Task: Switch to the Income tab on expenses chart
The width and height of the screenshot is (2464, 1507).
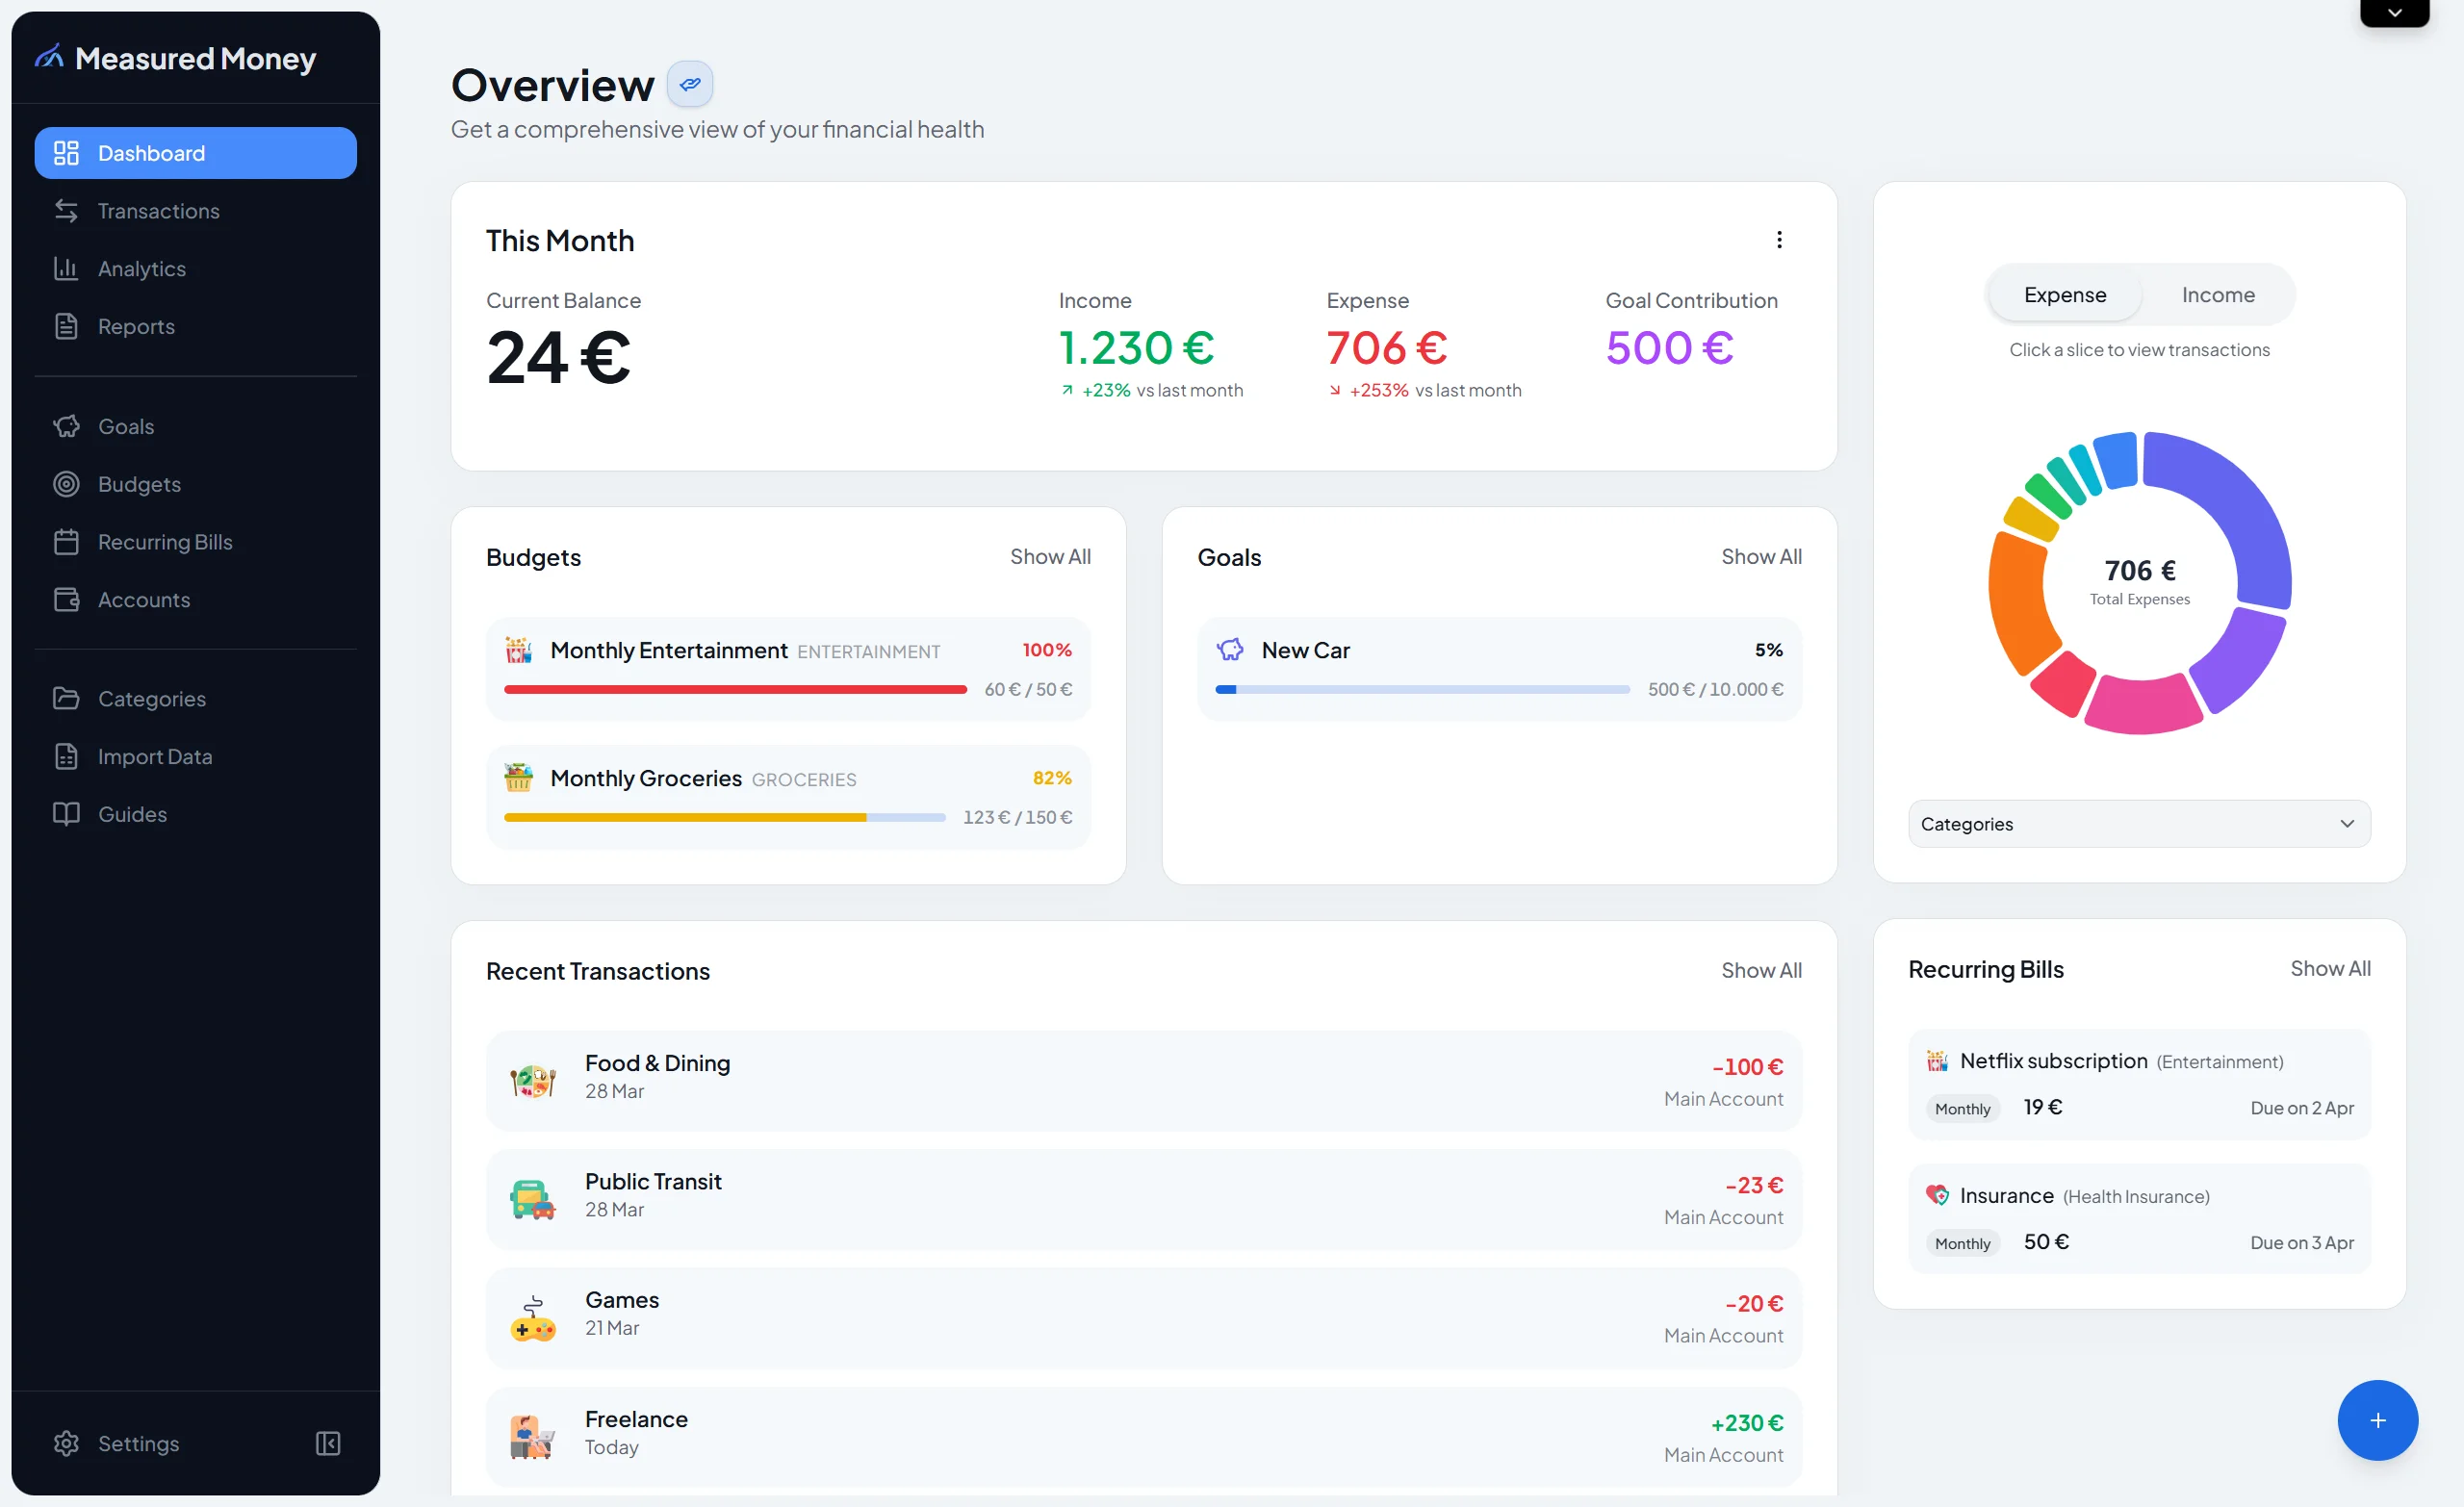Action: pos(2217,294)
